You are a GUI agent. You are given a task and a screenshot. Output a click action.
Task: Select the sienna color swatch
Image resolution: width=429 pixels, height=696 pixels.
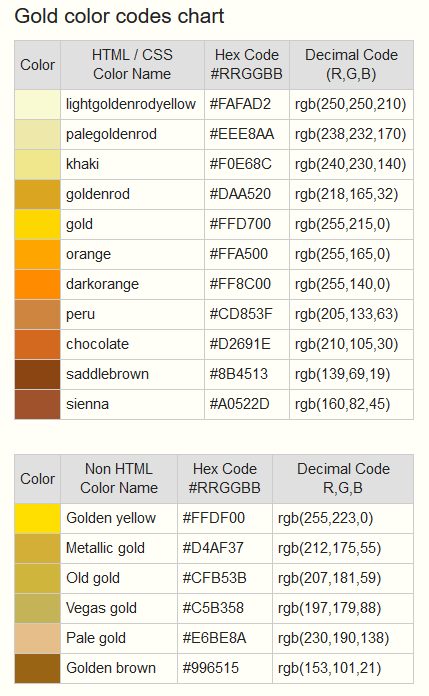coord(38,404)
